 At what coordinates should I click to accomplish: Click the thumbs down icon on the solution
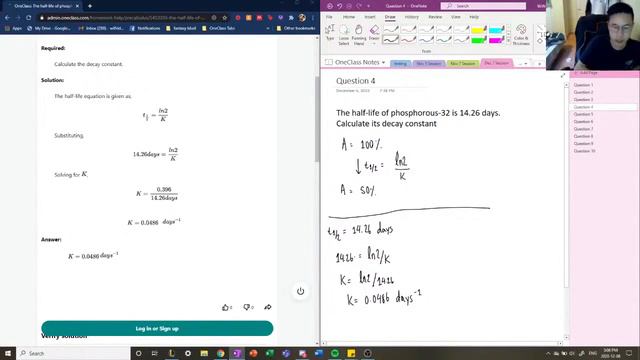(x=247, y=307)
